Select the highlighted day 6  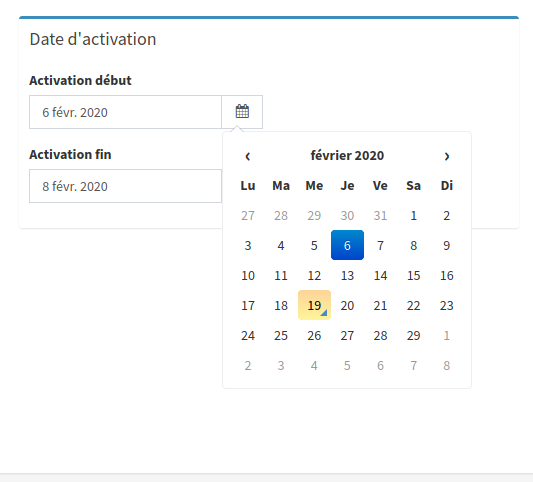click(x=347, y=245)
